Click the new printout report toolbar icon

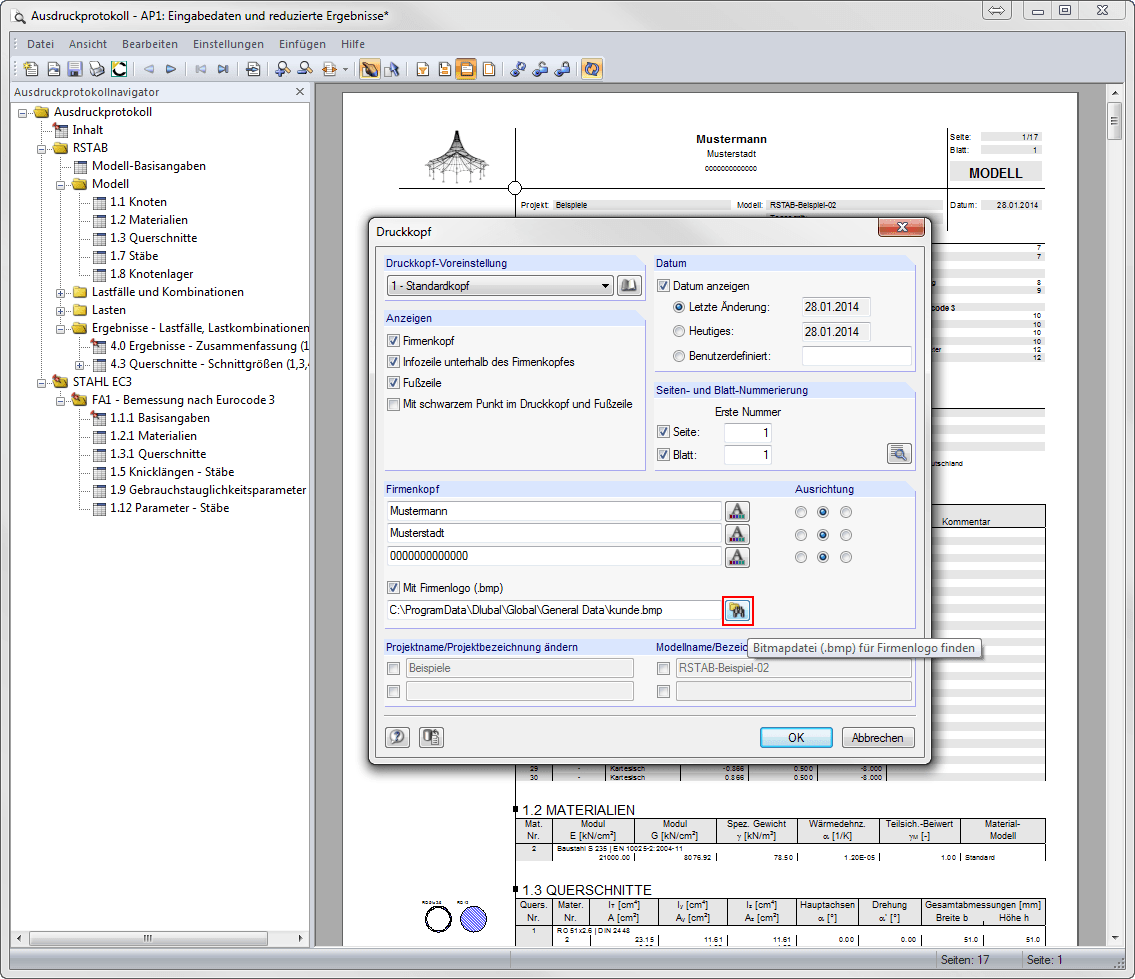point(31,69)
